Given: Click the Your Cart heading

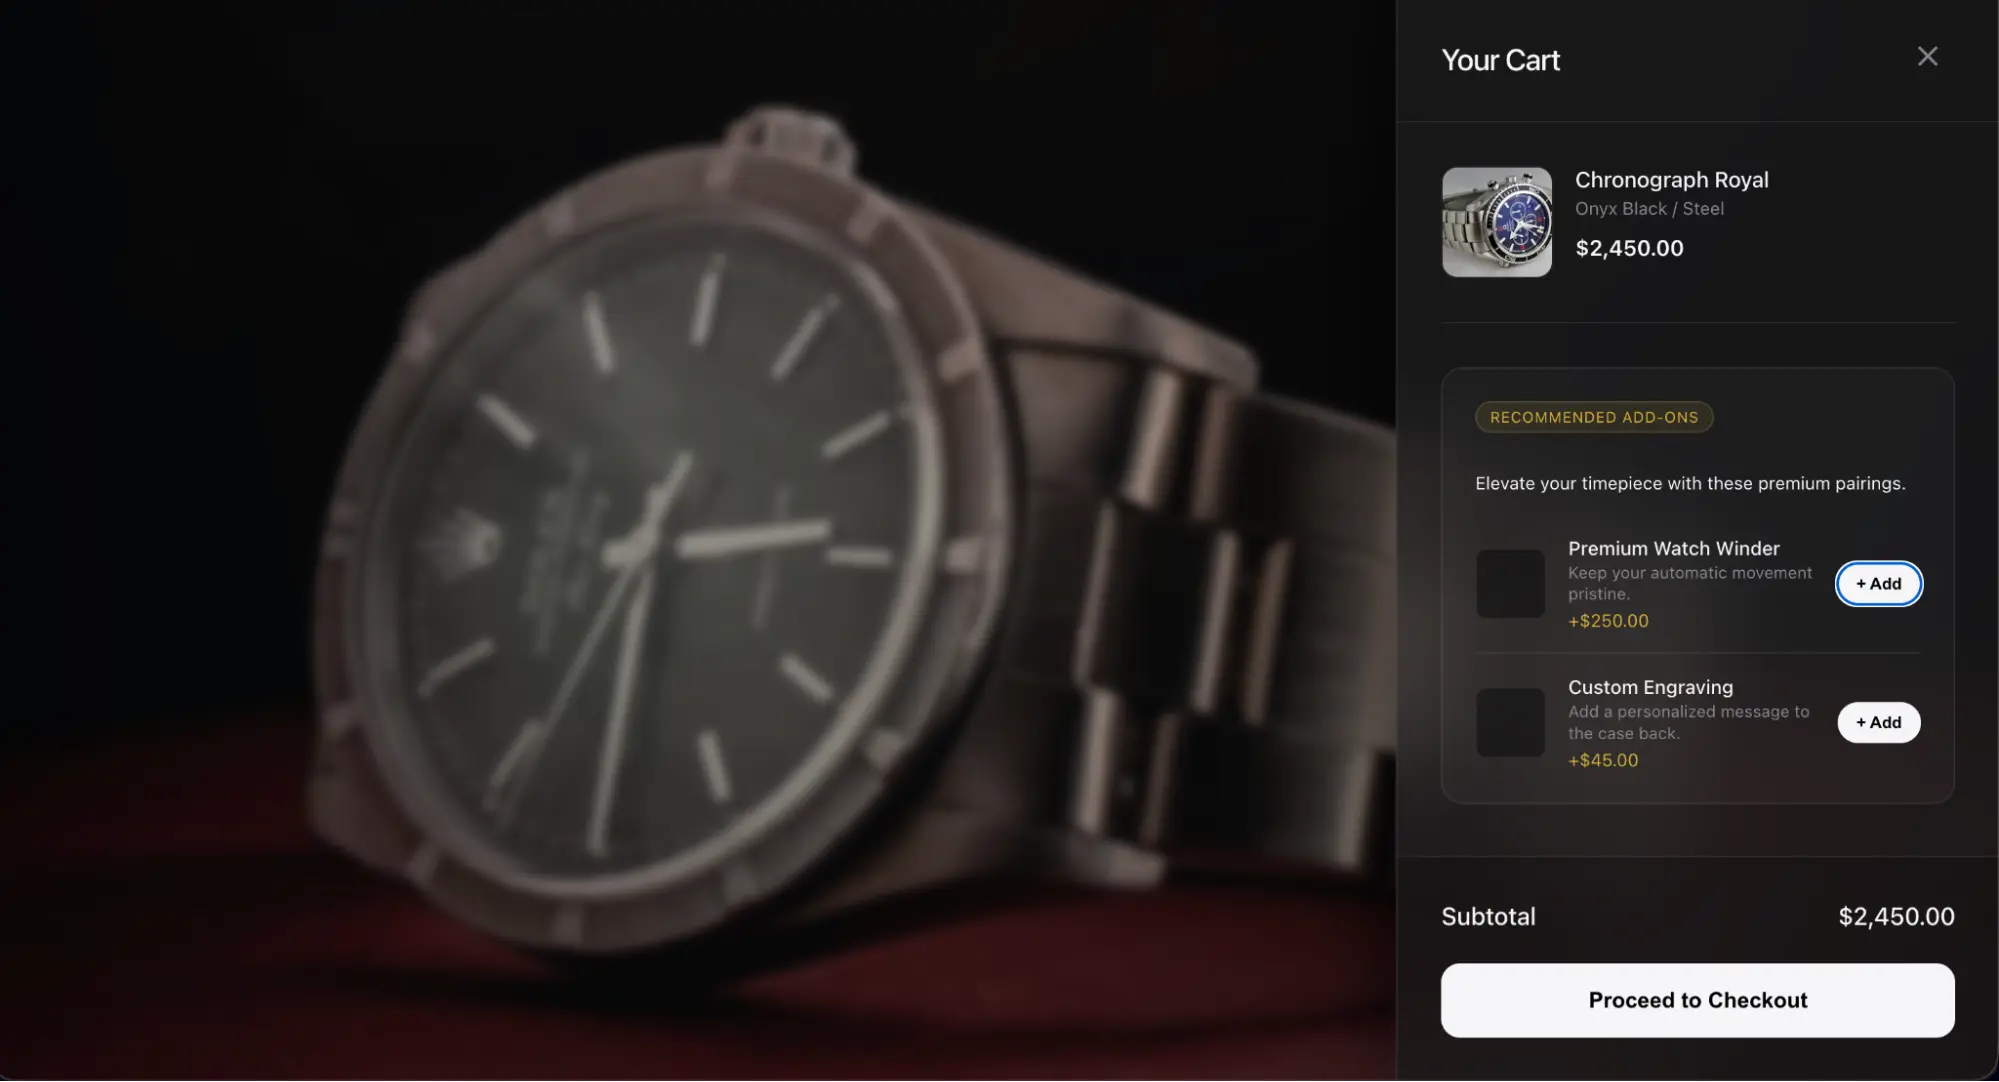Looking at the screenshot, I should tap(1500, 60).
